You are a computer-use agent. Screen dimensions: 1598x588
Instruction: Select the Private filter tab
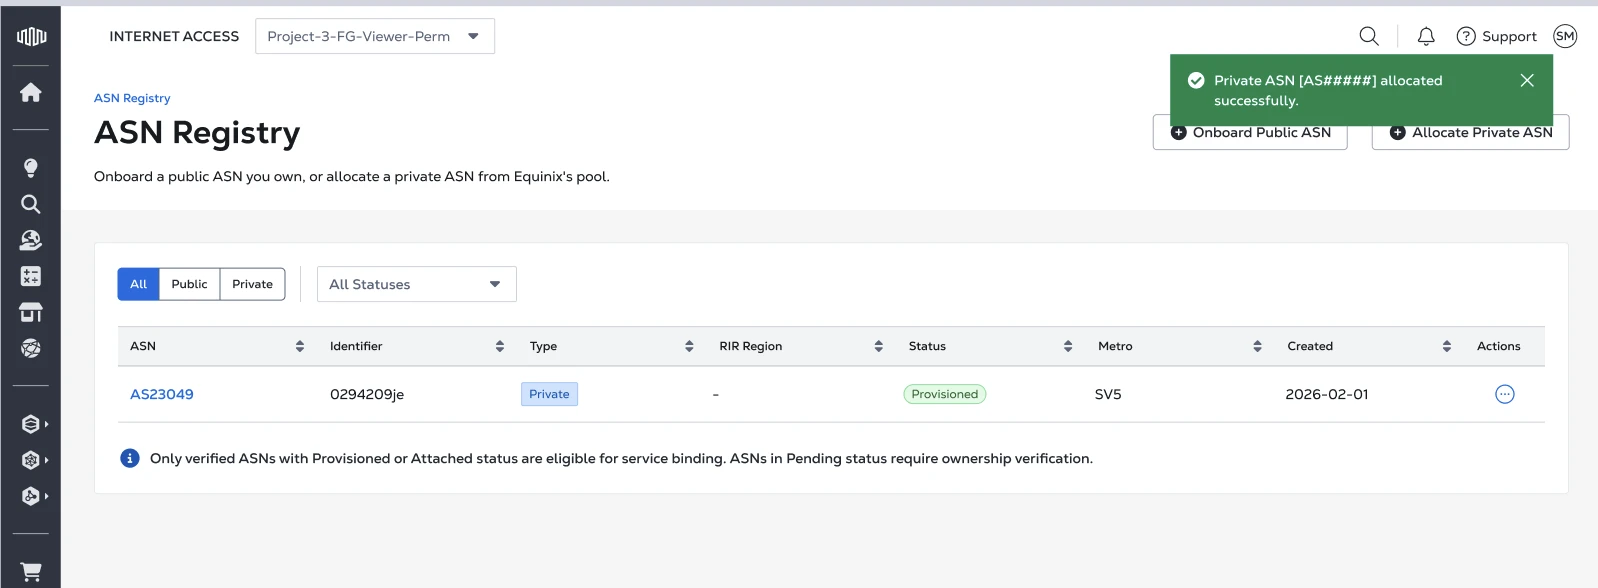(252, 284)
